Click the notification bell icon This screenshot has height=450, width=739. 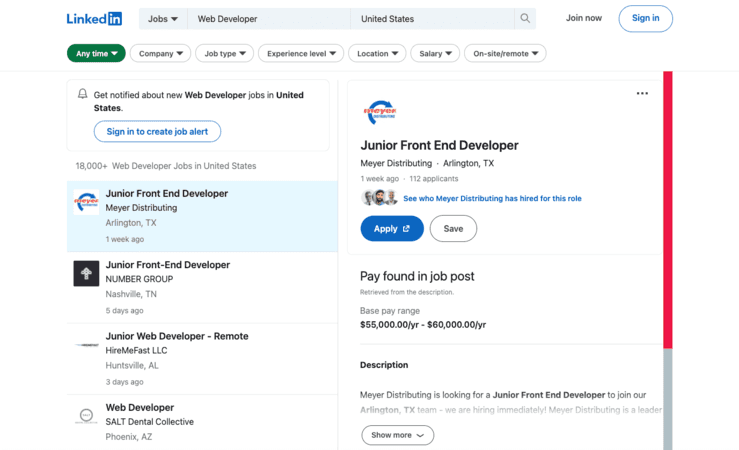click(x=82, y=94)
